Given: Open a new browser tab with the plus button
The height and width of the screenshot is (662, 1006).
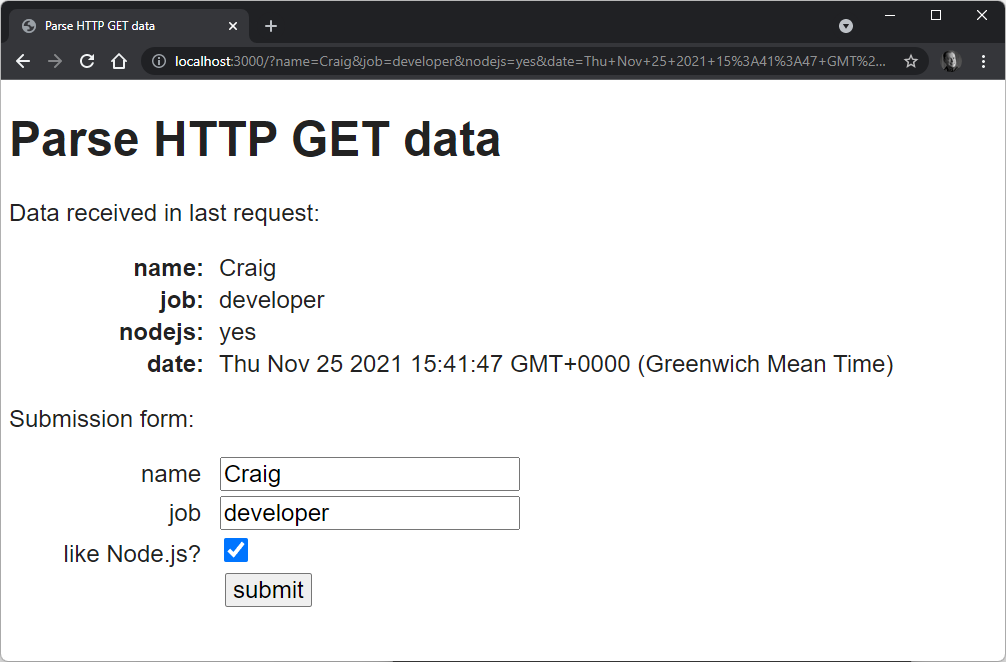Looking at the screenshot, I should [270, 25].
